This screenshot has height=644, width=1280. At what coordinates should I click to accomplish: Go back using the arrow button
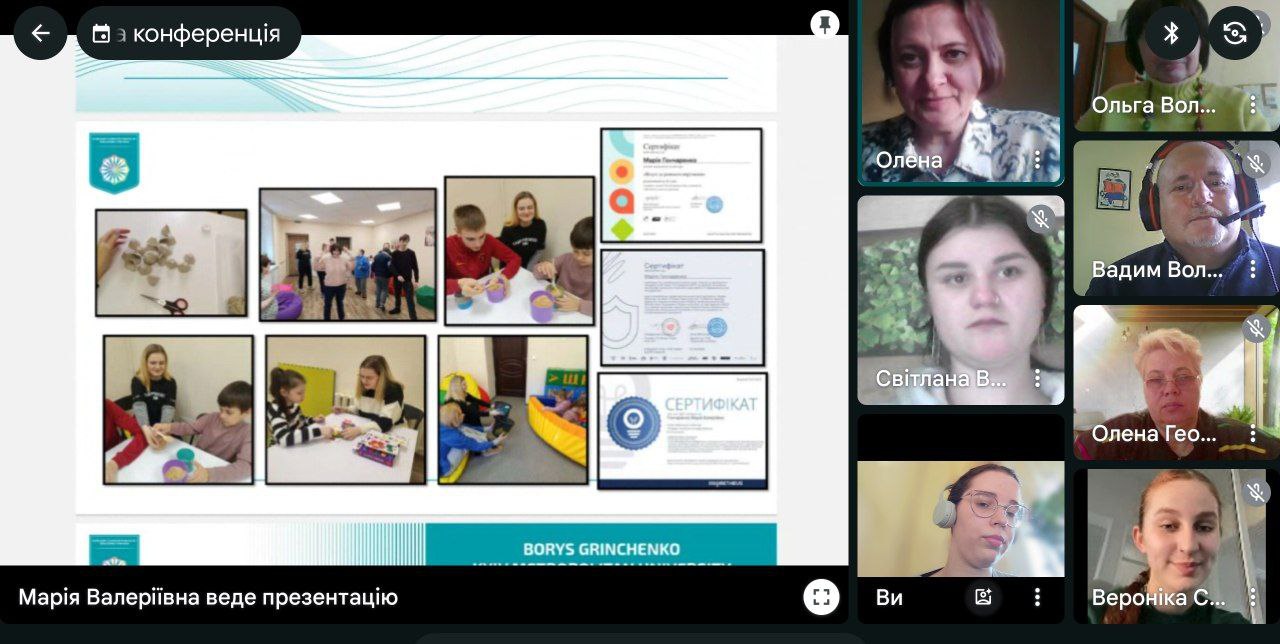coord(40,33)
